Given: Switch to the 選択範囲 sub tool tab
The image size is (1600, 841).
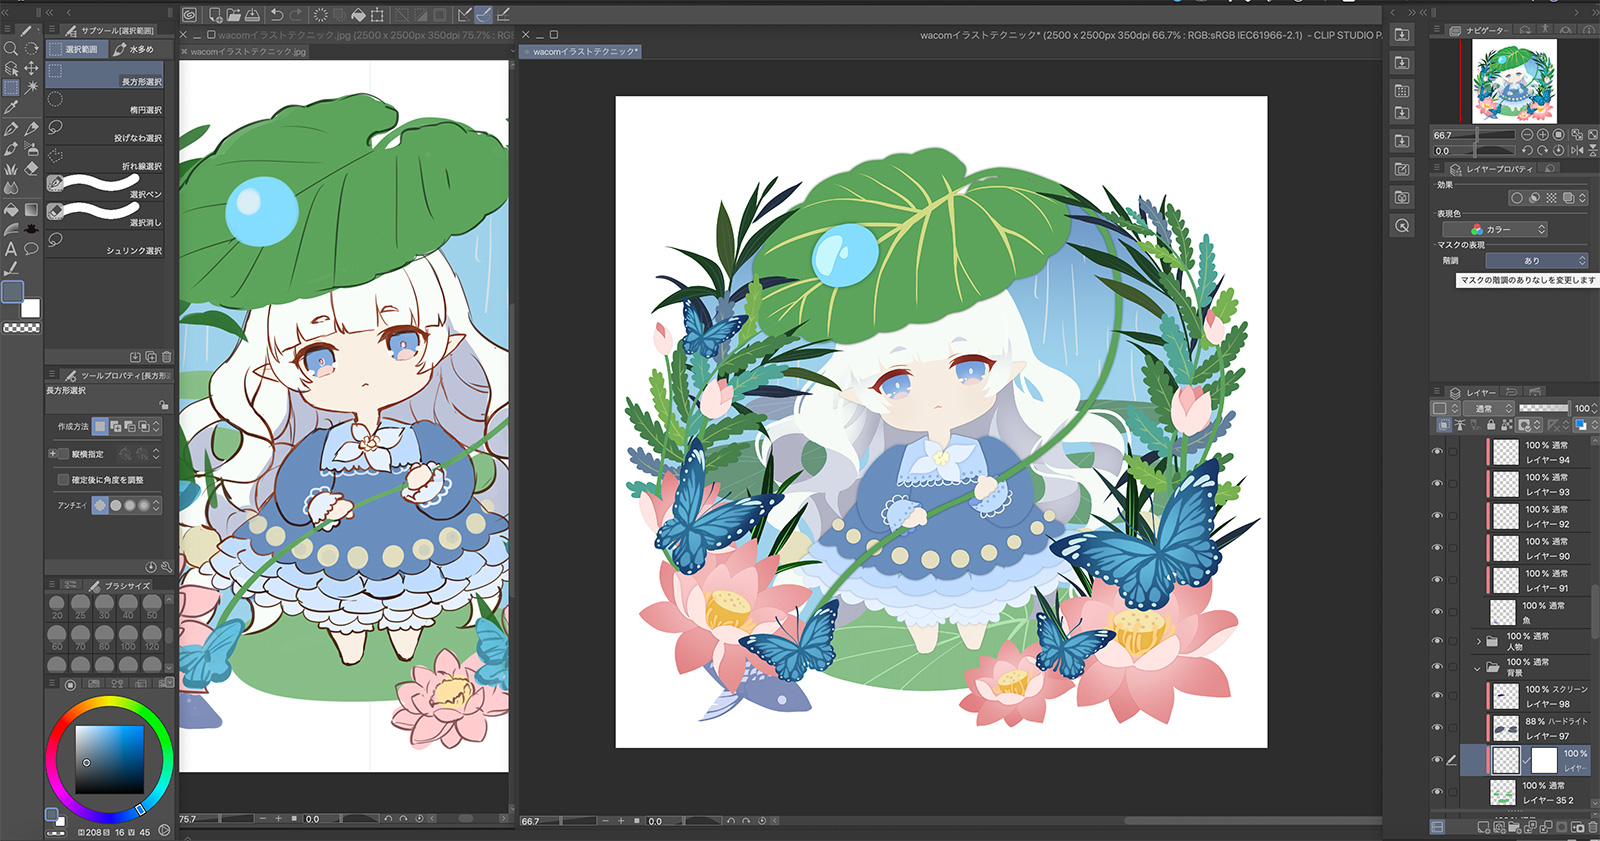Looking at the screenshot, I should tap(76, 49).
